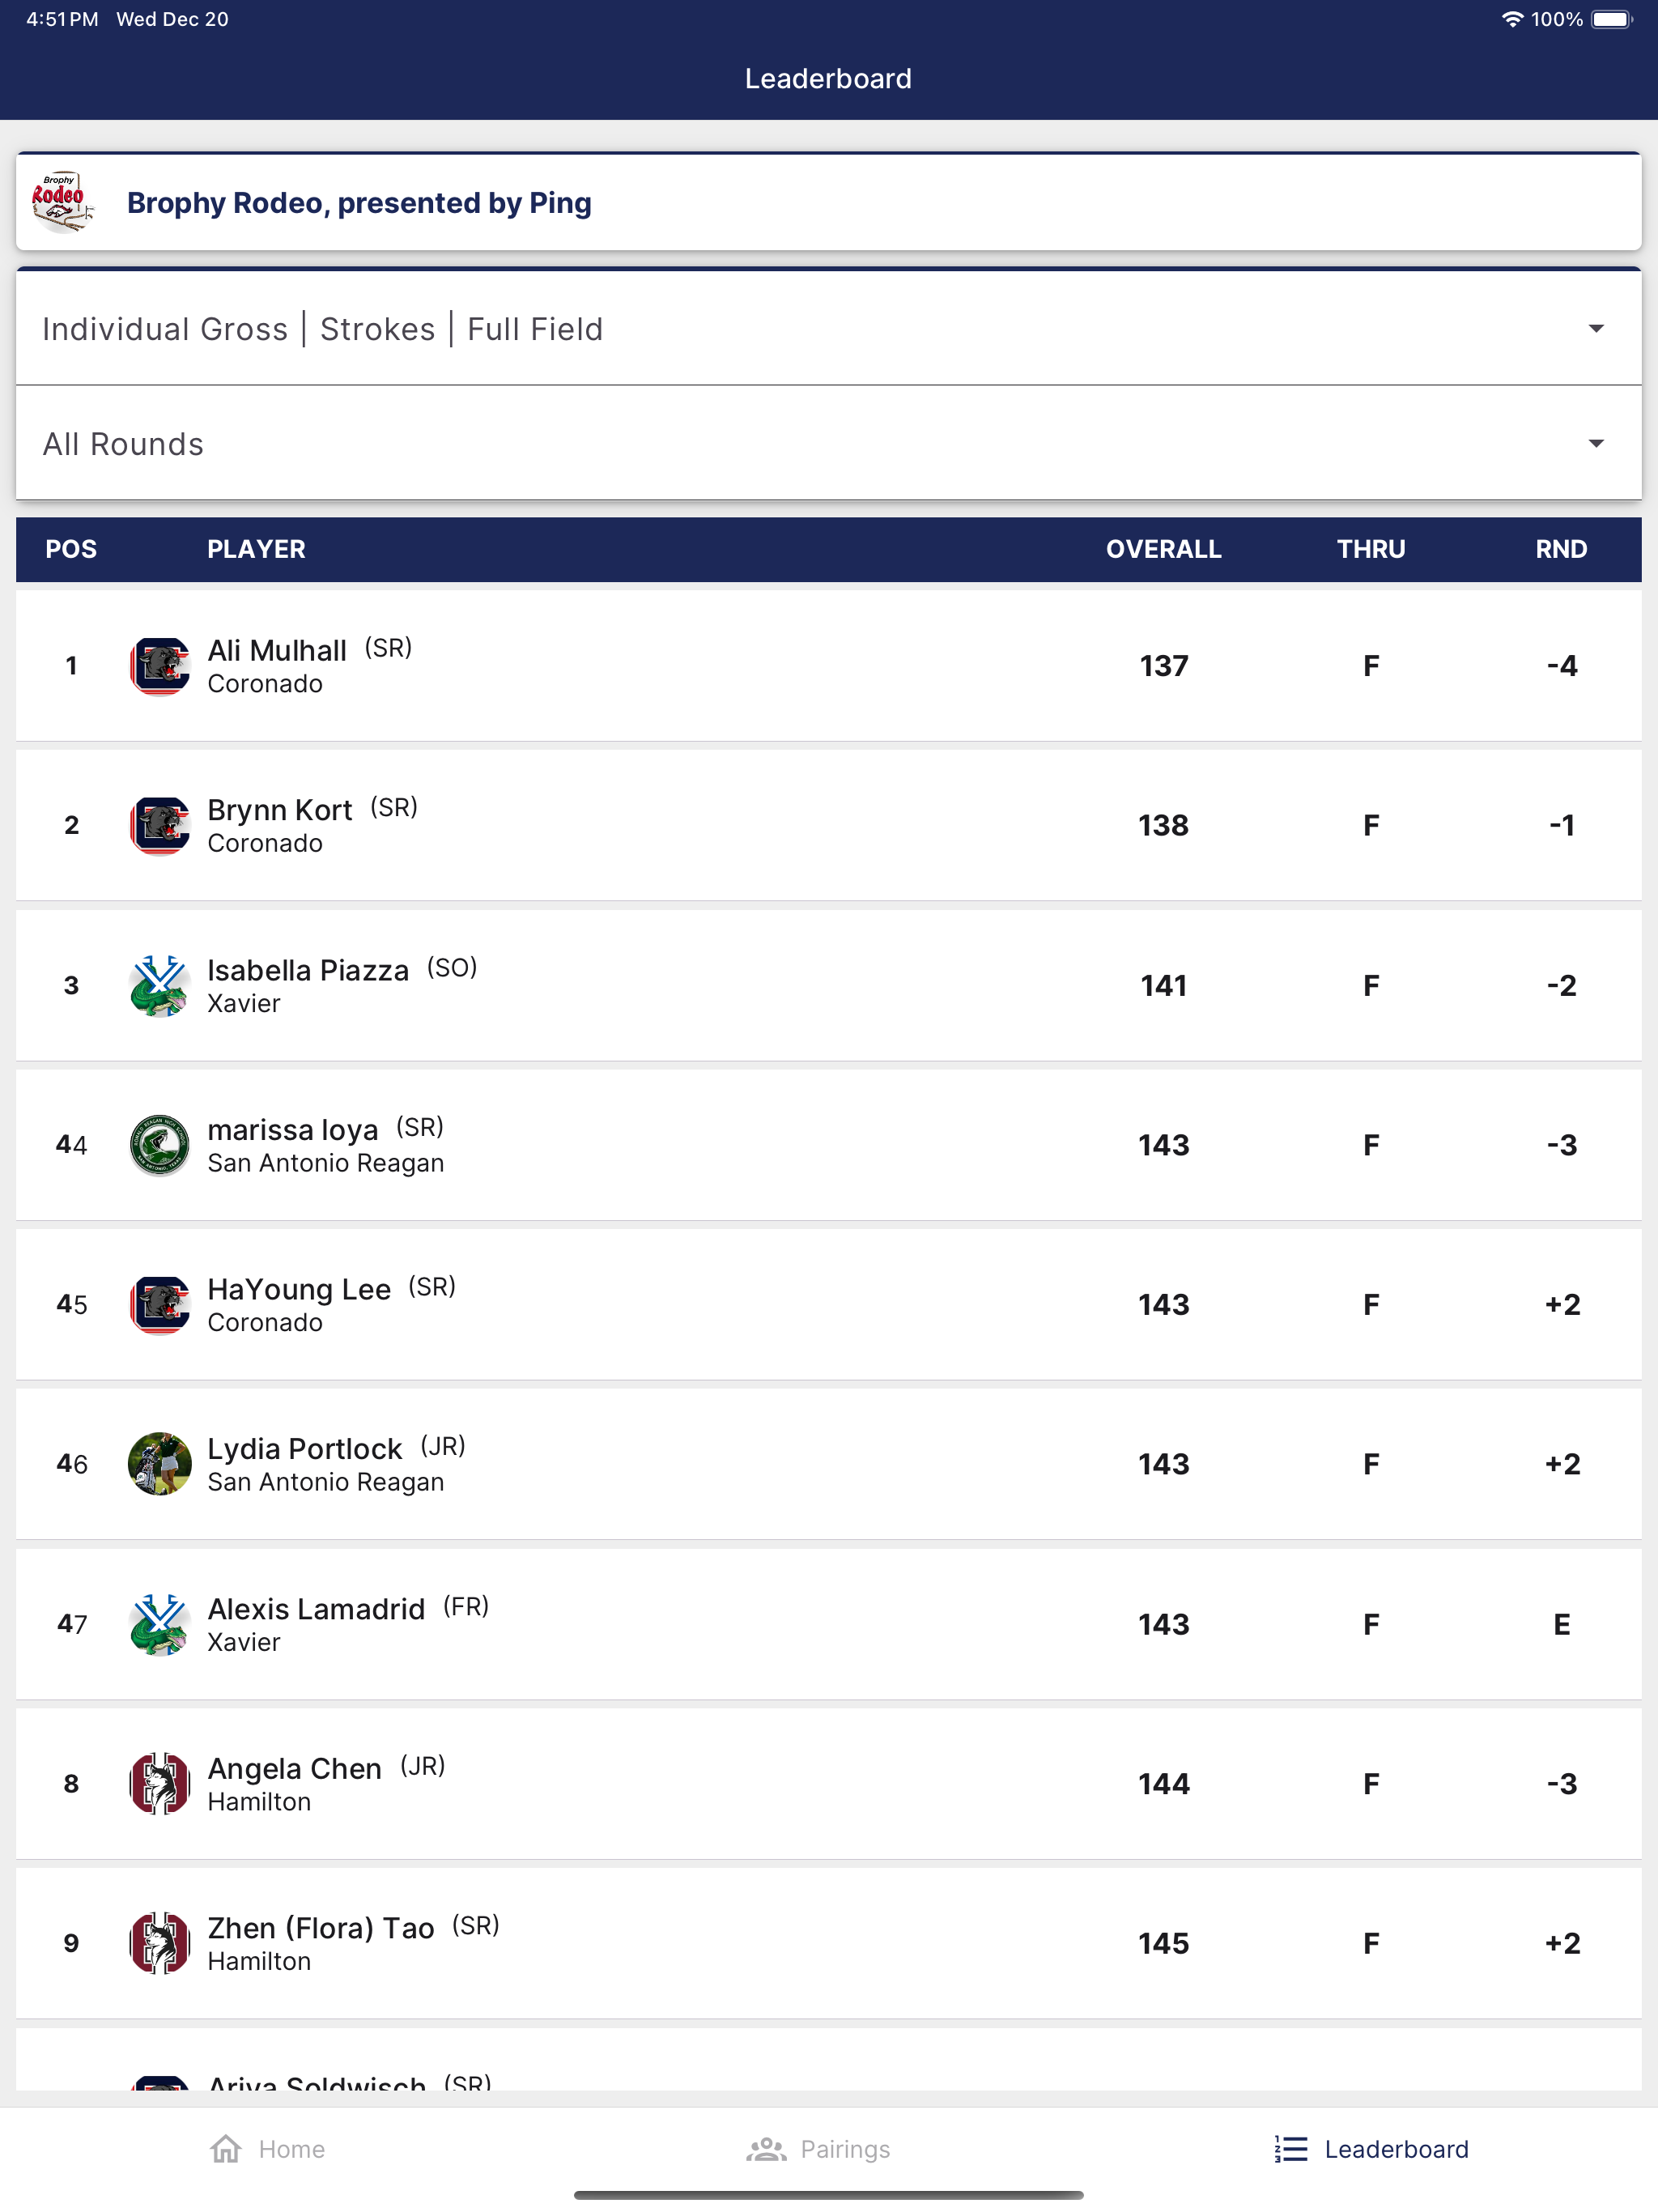
Task: Tap Isabella Piazza's Xavier team logo
Action: pos(160,986)
